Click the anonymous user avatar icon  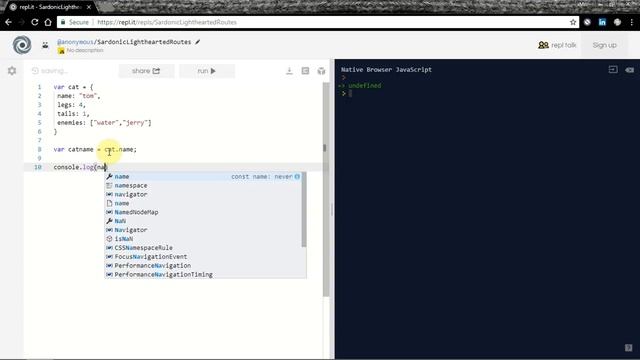pos(45,45)
